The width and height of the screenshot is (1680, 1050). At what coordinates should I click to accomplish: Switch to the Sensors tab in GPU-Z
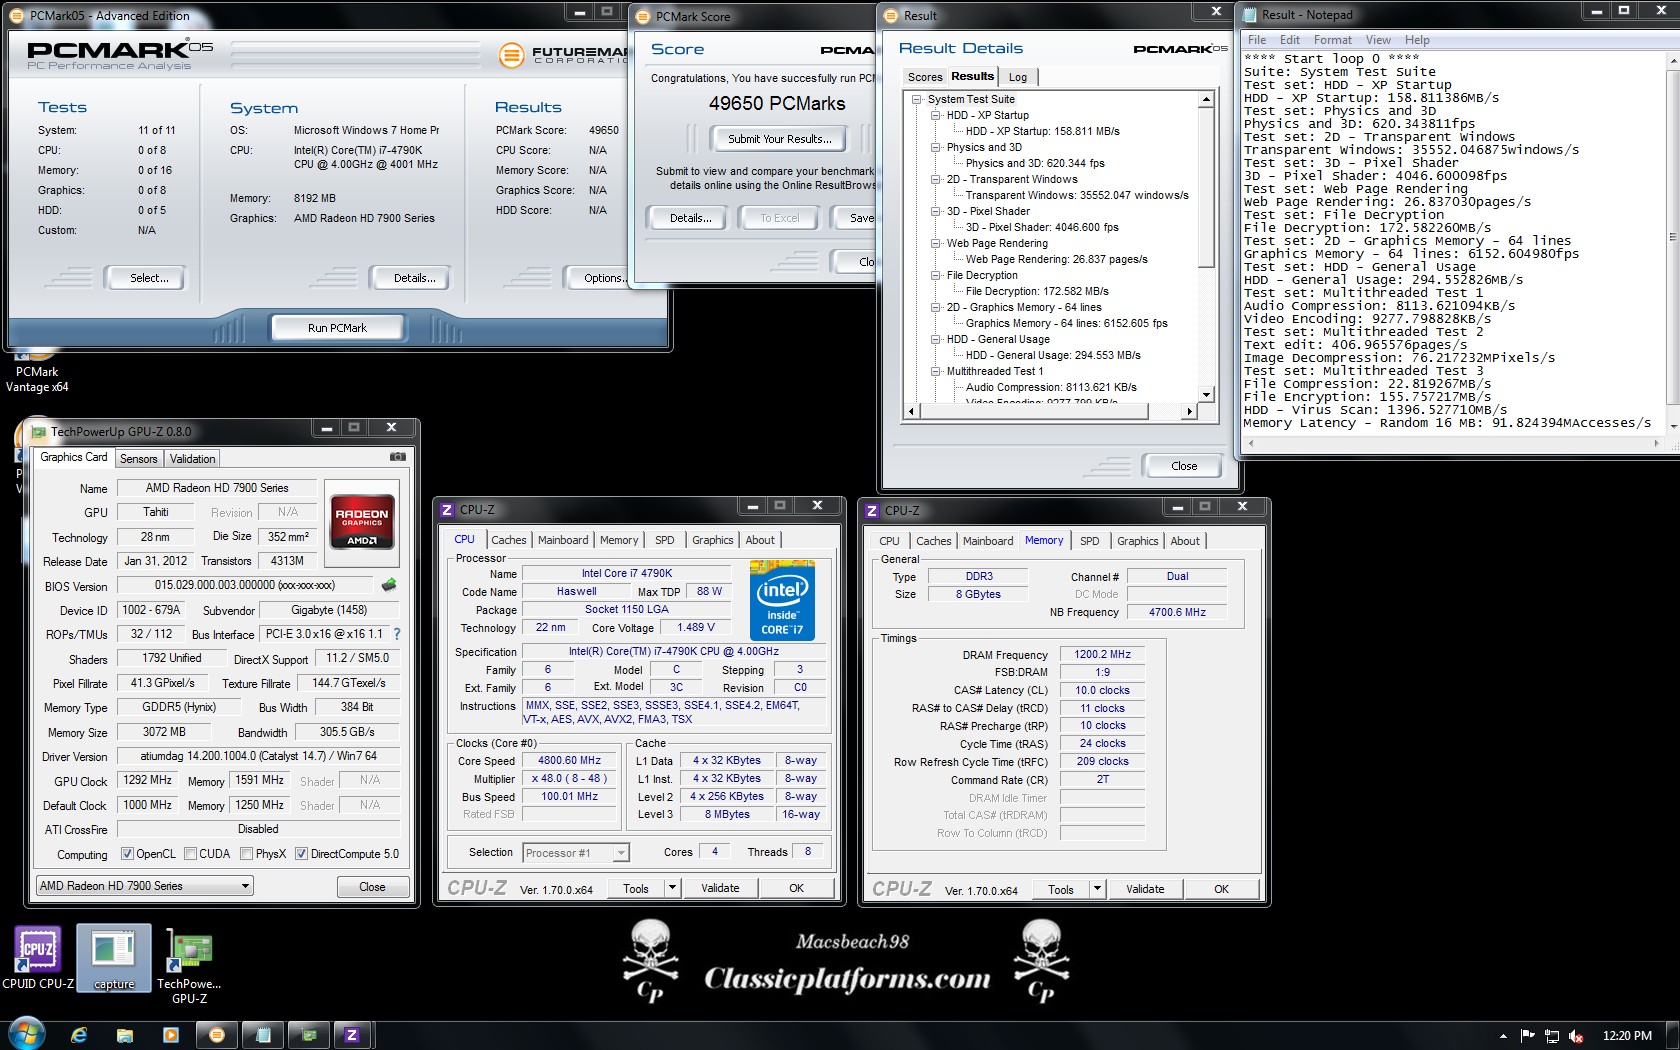click(139, 459)
